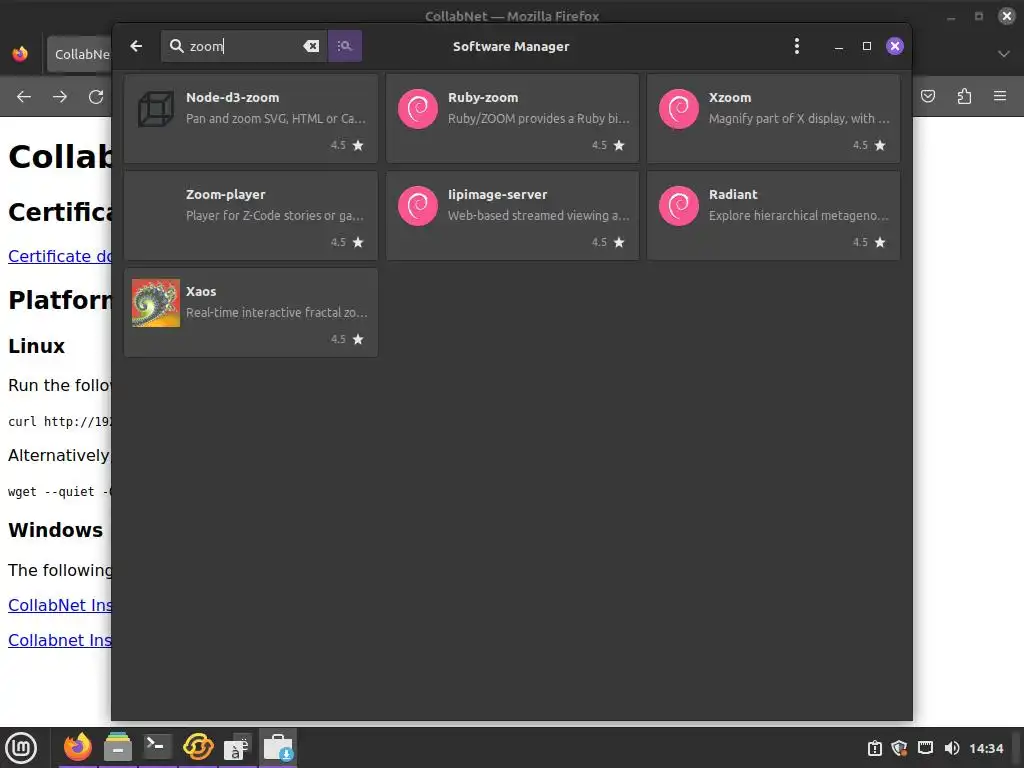This screenshot has width=1024, height=768.
Task: Follow the second Collabnet Installer link
Action: coord(59,640)
